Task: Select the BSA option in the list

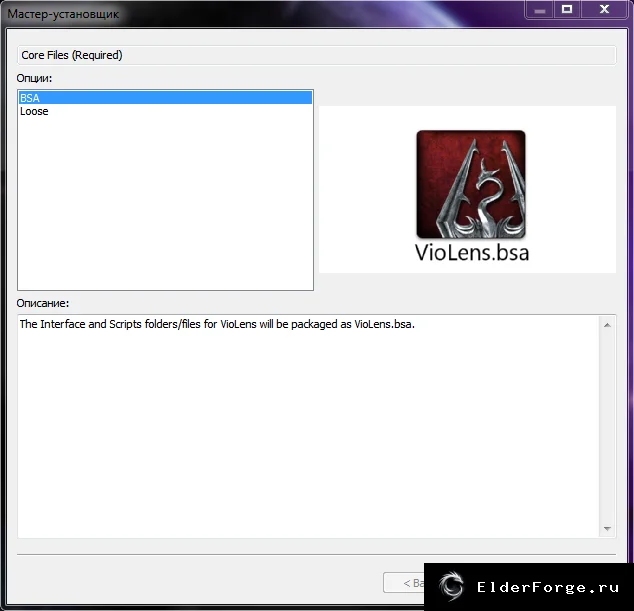Action: [165, 98]
